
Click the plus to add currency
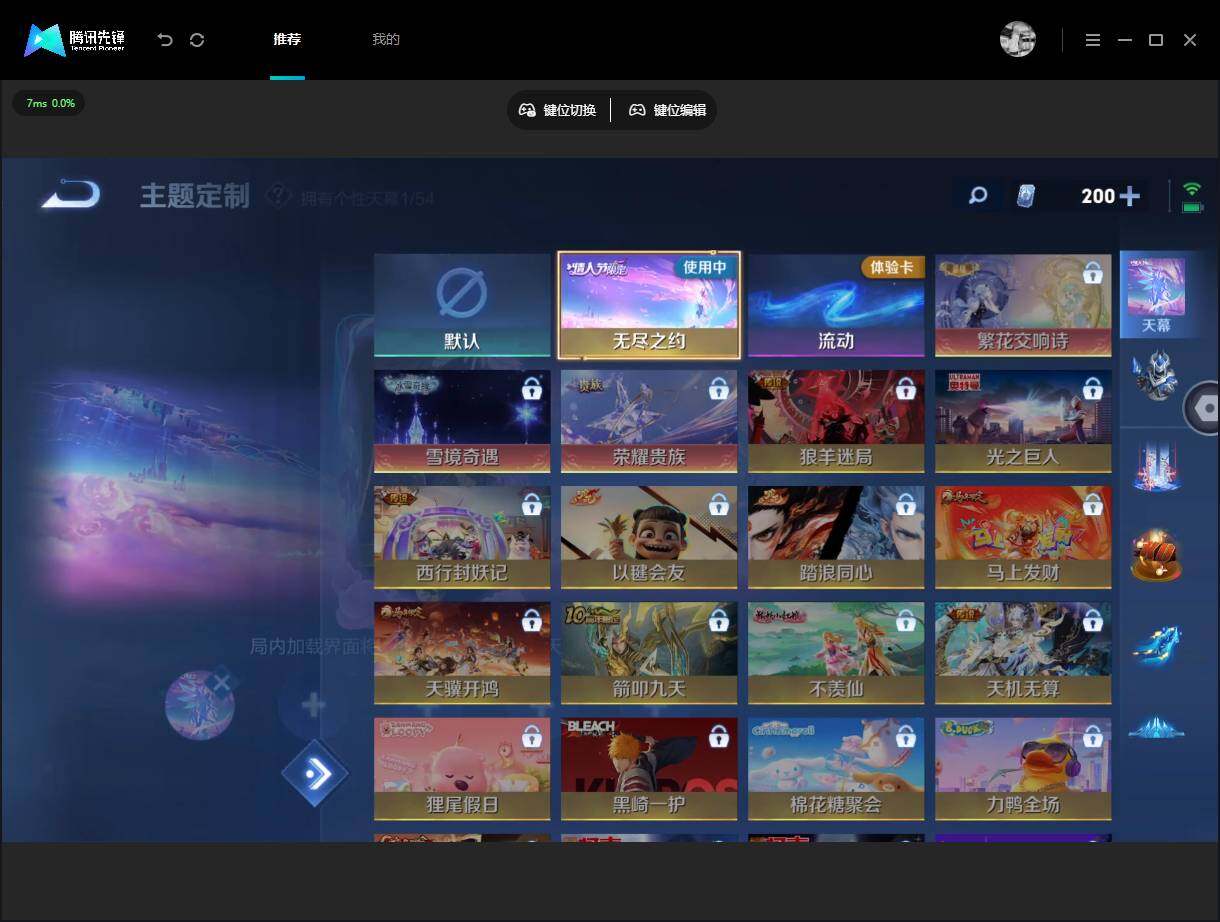pyautogui.click(x=1130, y=196)
